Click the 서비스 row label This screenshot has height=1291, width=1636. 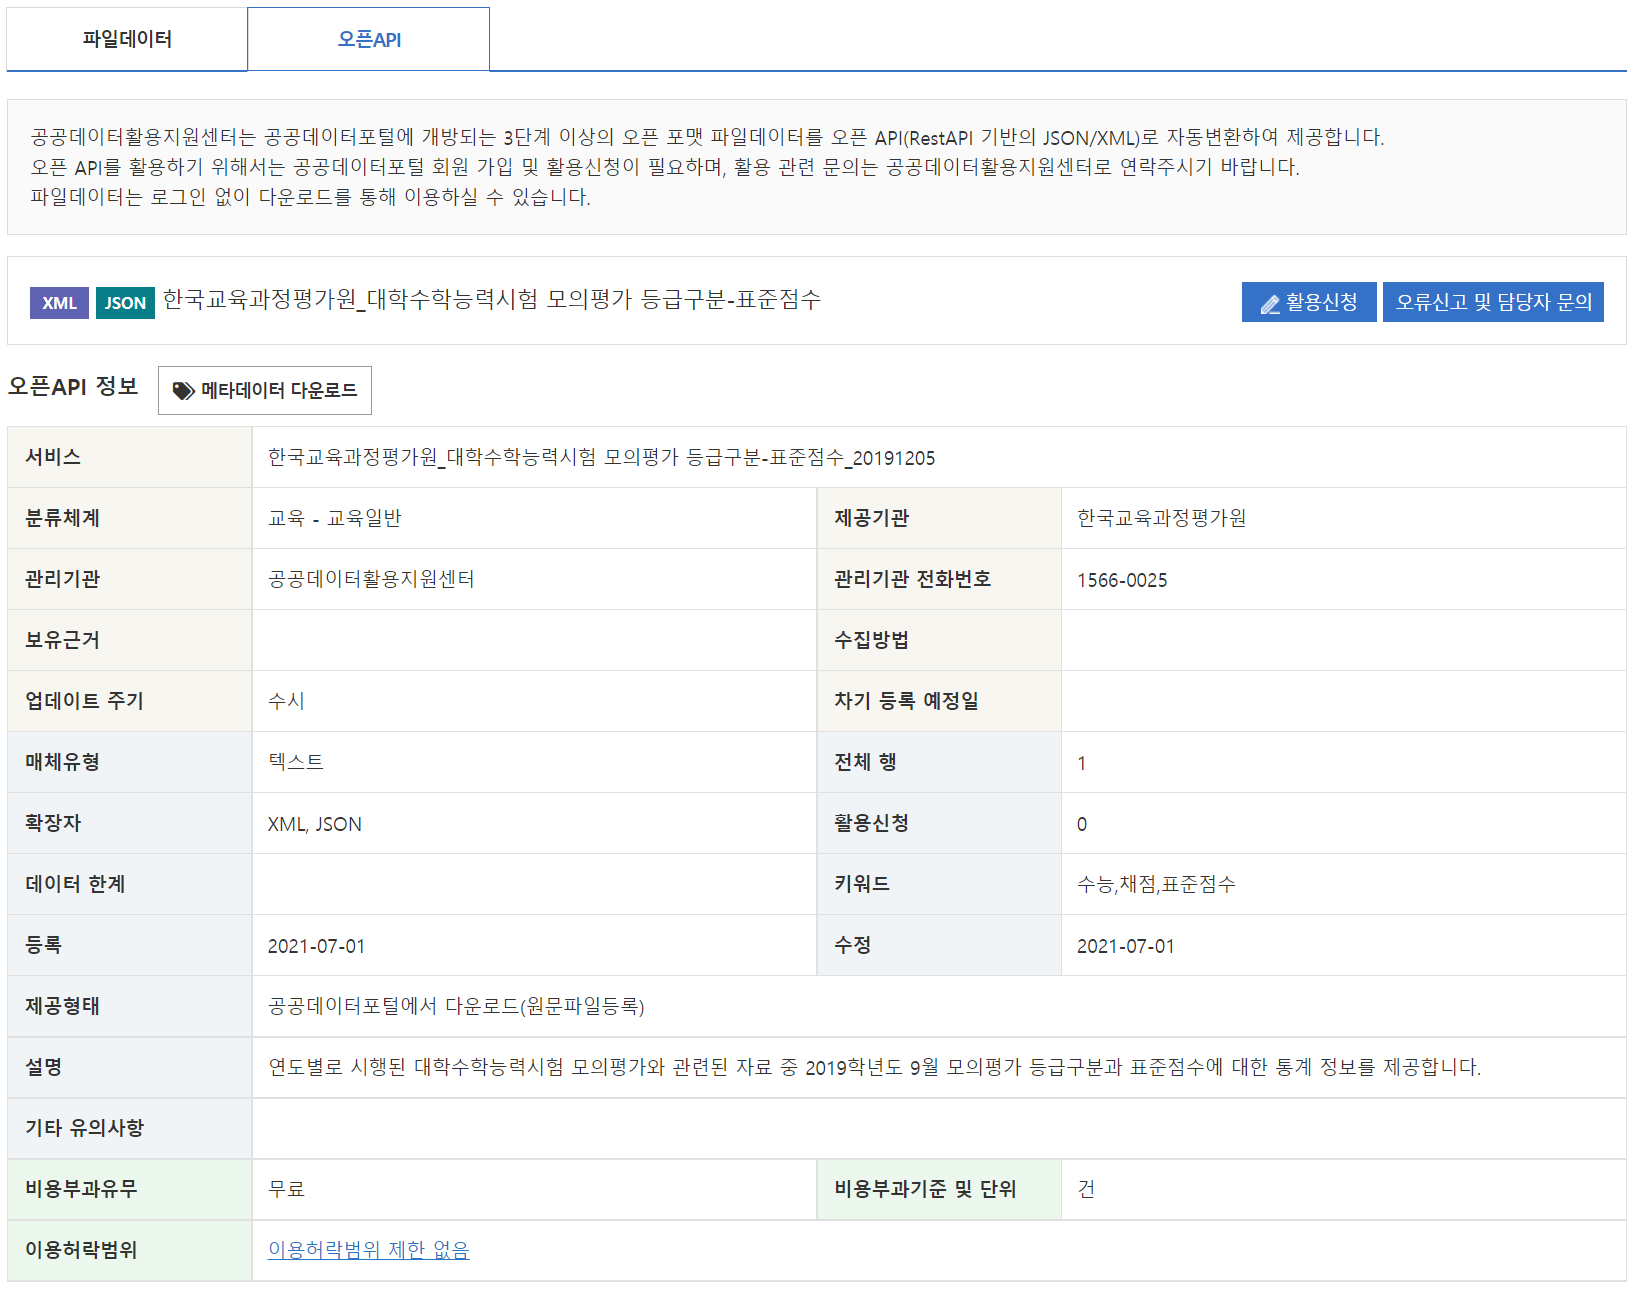click(x=53, y=457)
